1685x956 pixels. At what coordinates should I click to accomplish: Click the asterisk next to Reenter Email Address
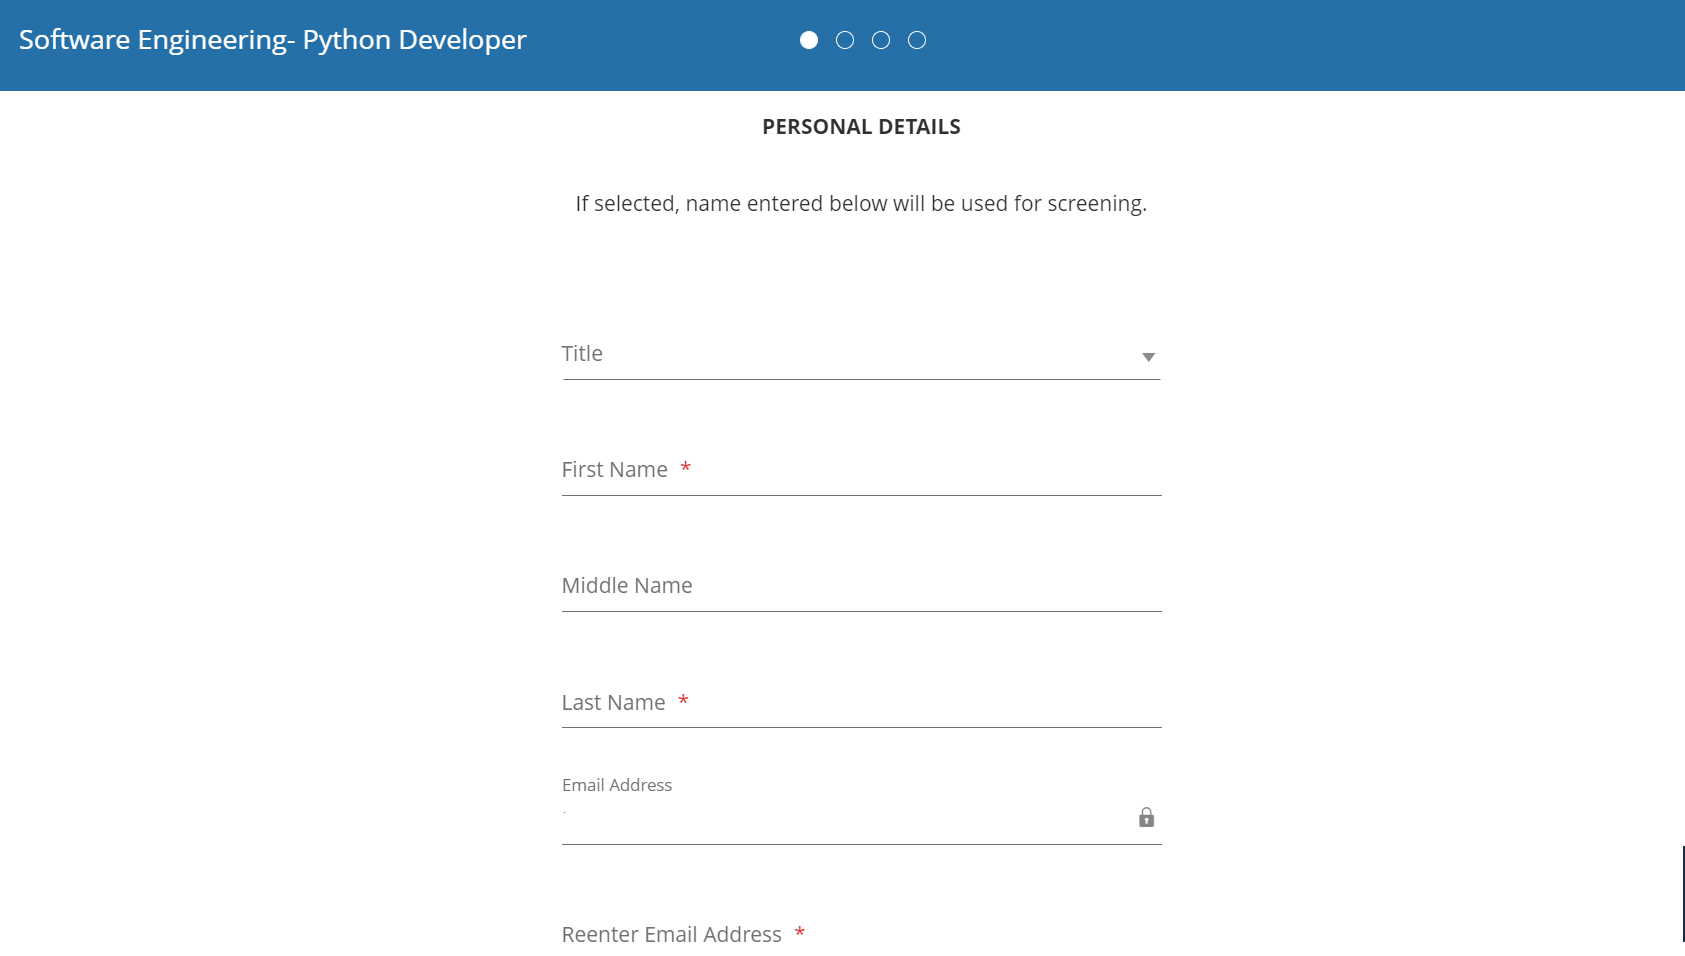point(800,933)
